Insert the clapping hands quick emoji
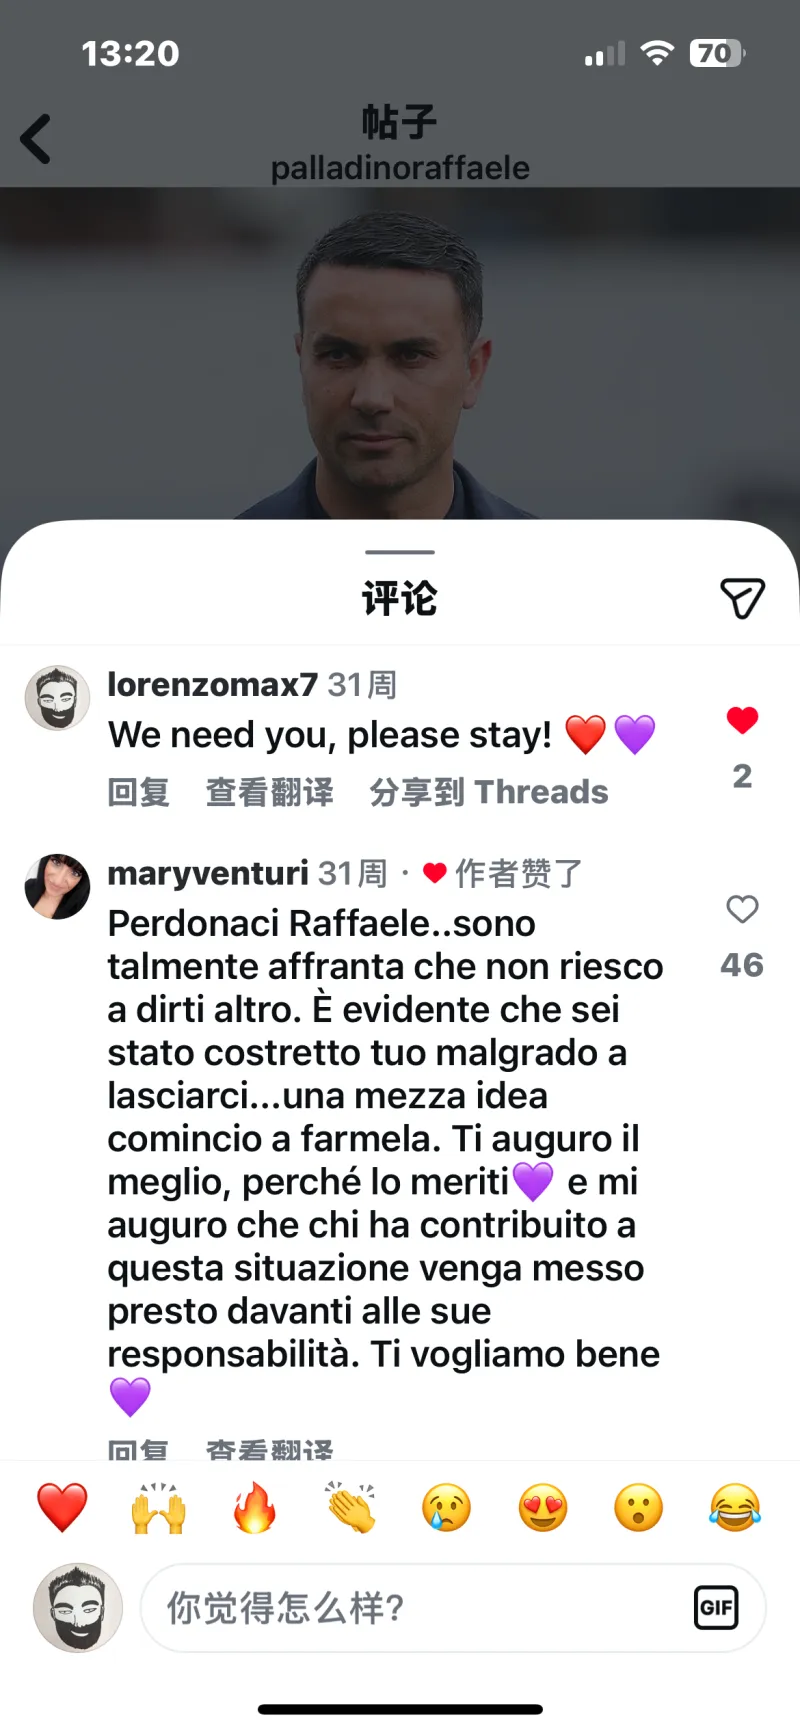Image resolution: width=800 pixels, height=1731 pixels. click(x=350, y=1508)
